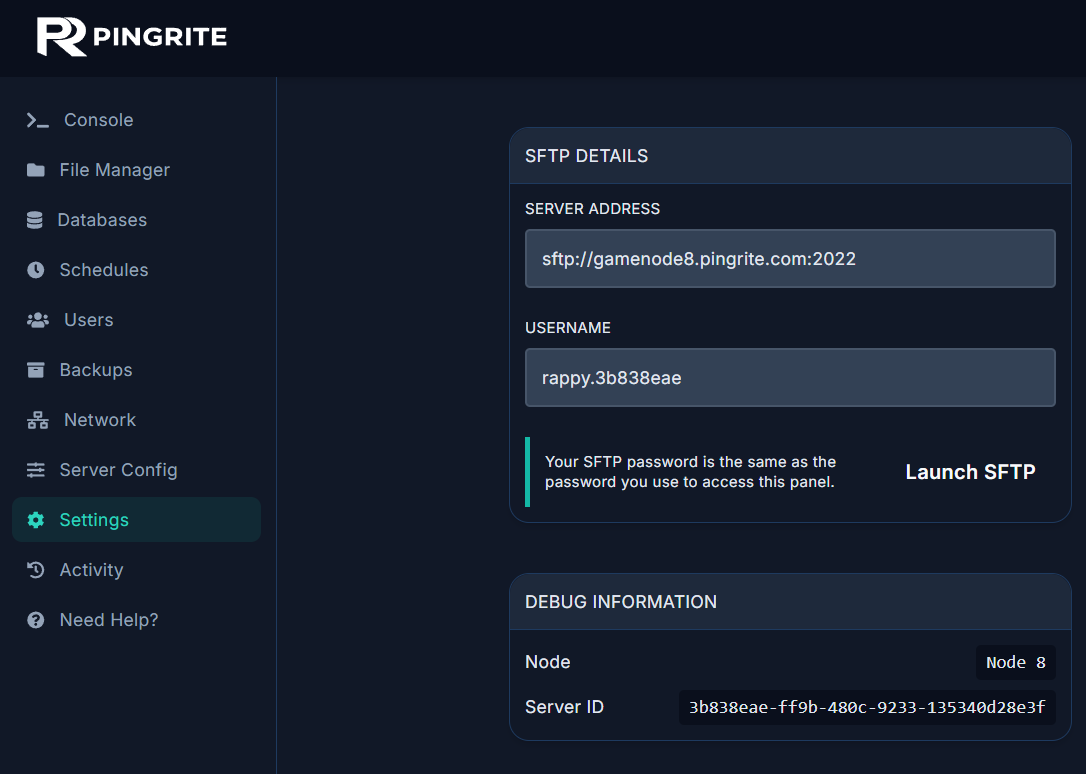Select the Settings gear icon

click(37, 520)
